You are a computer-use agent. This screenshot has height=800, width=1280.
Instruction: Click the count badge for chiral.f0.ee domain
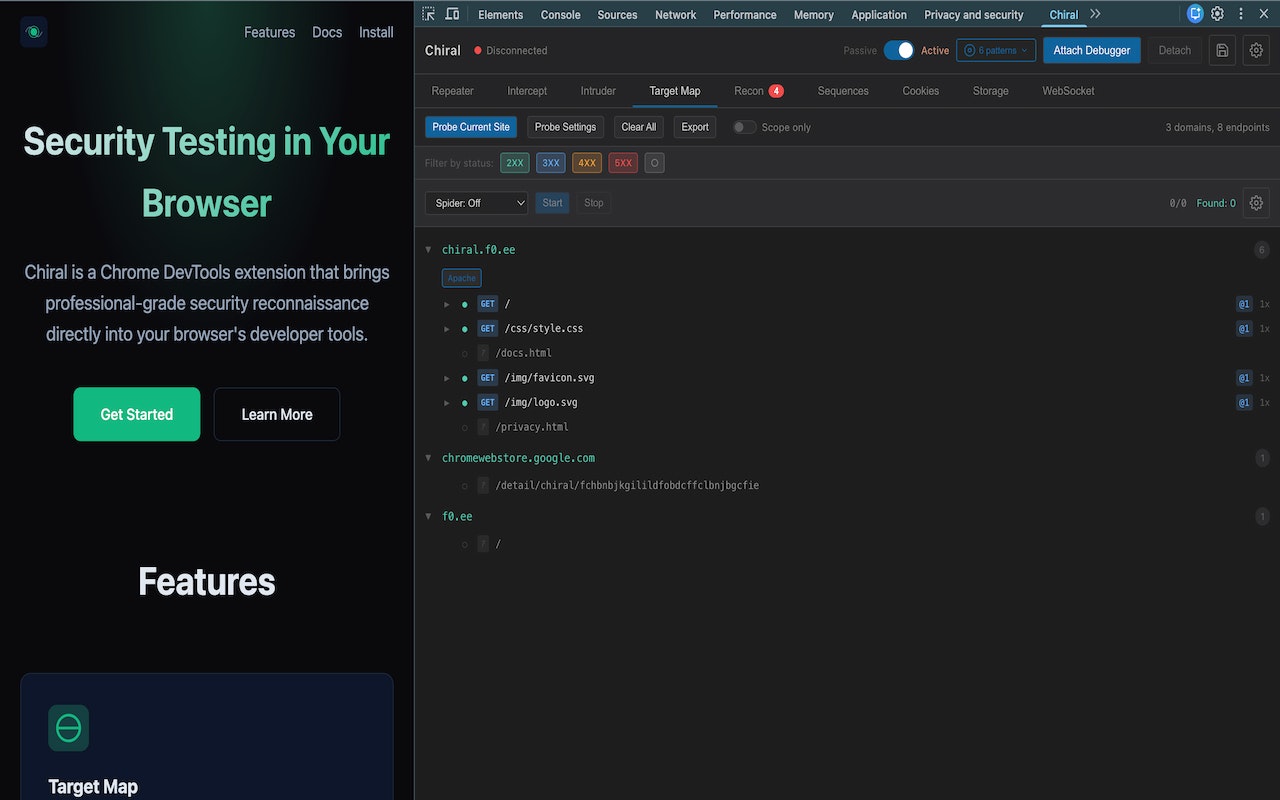pos(1262,250)
